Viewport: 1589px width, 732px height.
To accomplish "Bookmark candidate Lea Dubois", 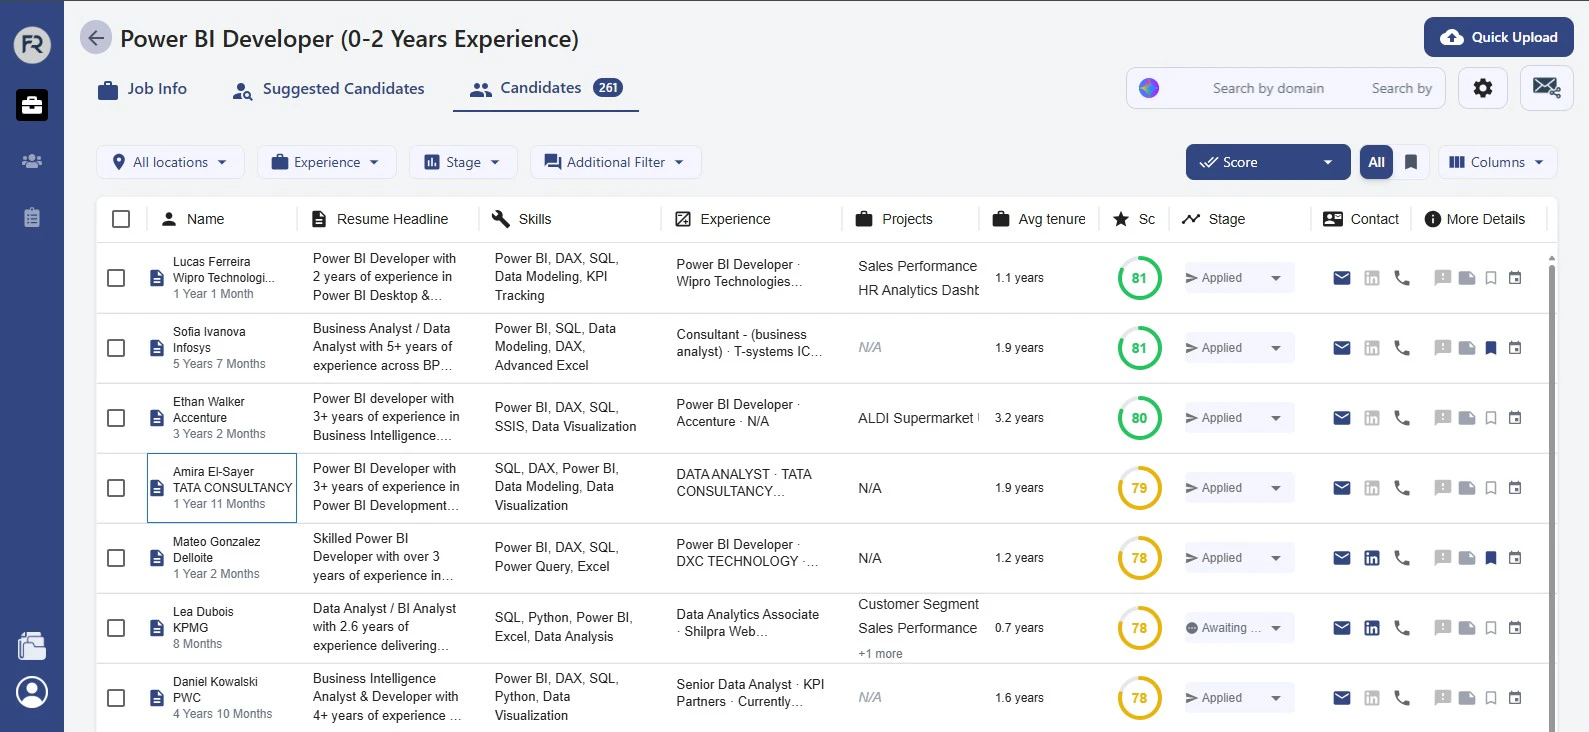I will [1491, 628].
